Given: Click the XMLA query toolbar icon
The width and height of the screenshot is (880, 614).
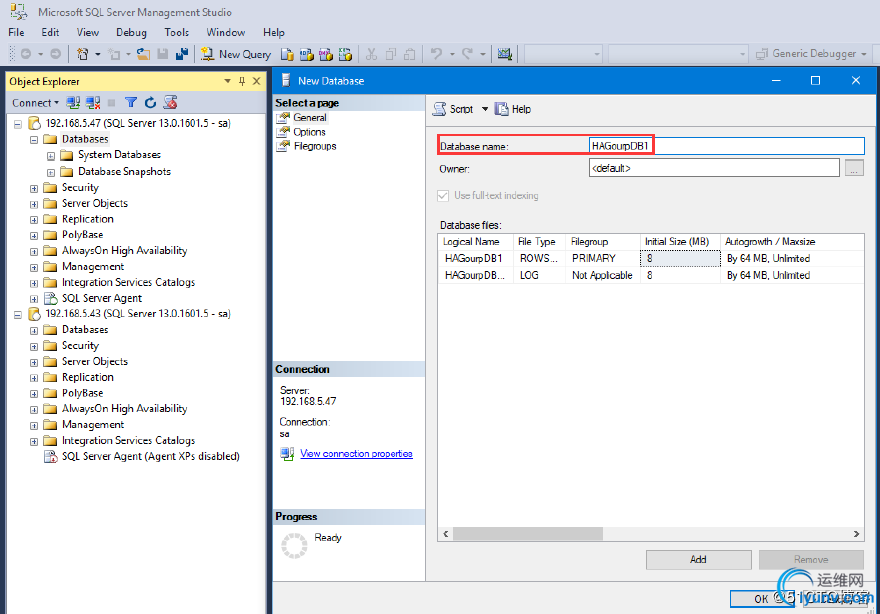Looking at the screenshot, I should pyautogui.click(x=345, y=54).
